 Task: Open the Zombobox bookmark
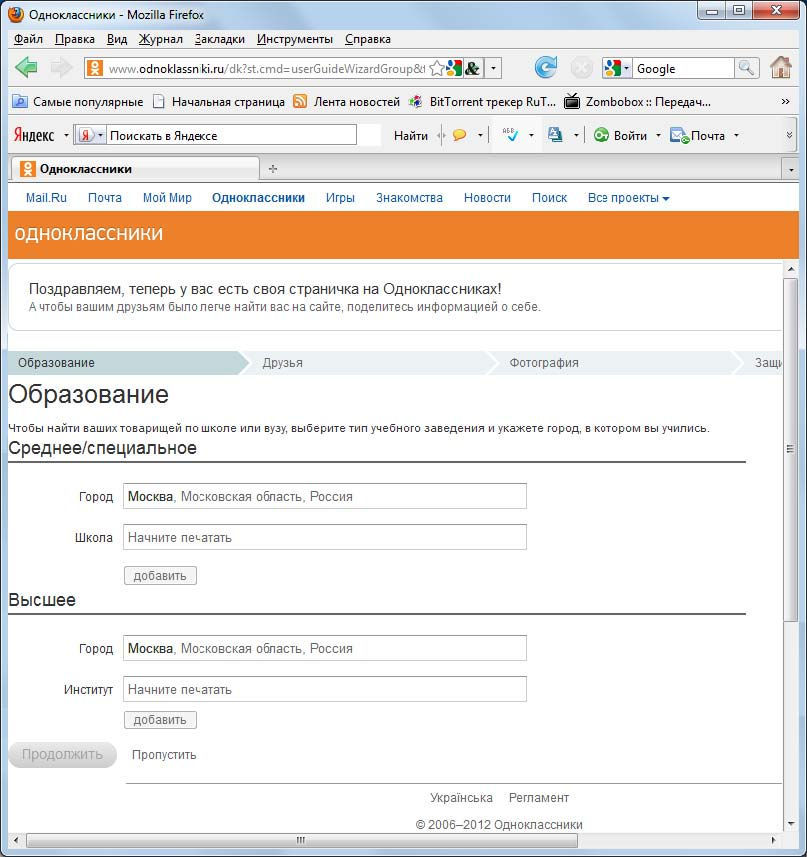(x=638, y=102)
